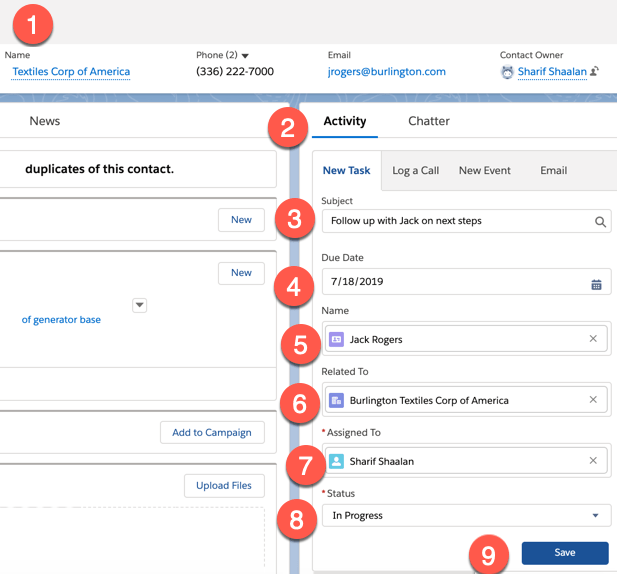617x574 pixels.
Task: Open the 'of generator base' link
Action: pos(61,319)
